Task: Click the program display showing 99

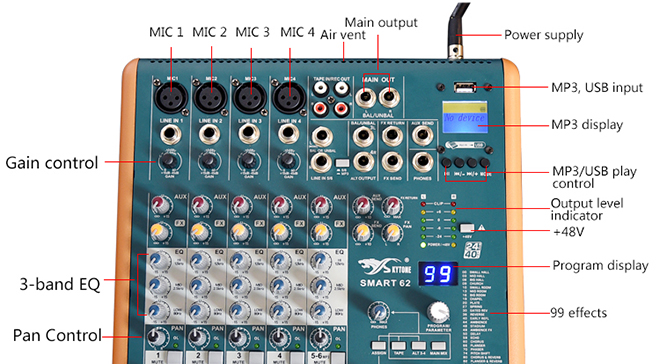Action: (438, 274)
